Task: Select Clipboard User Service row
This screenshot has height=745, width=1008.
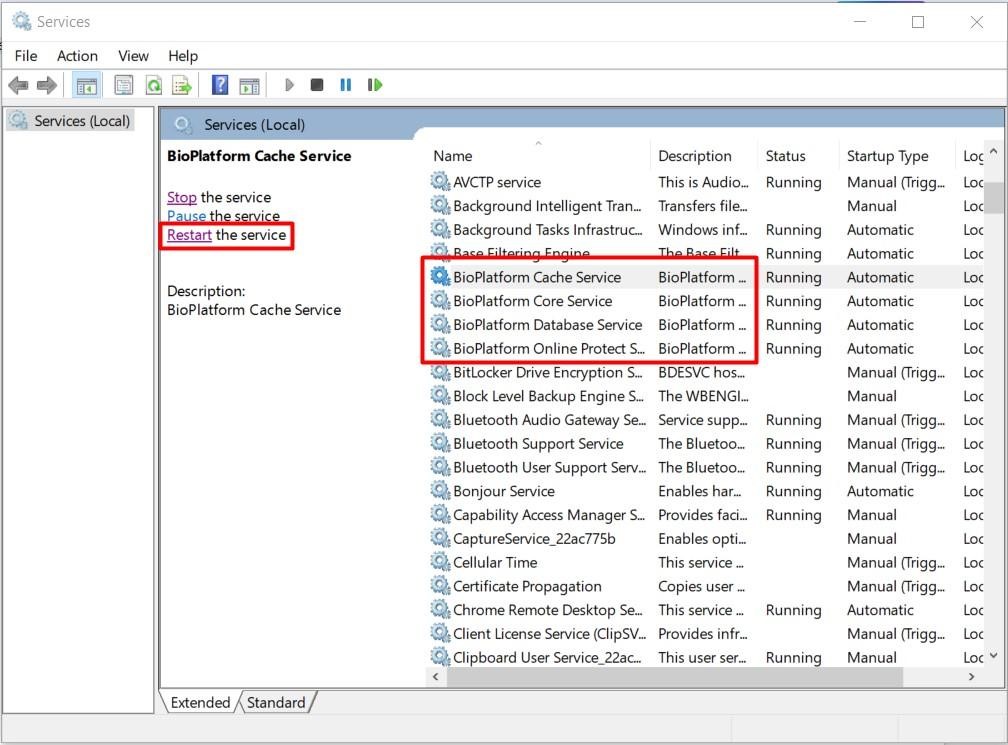Action: (x=705, y=658)
